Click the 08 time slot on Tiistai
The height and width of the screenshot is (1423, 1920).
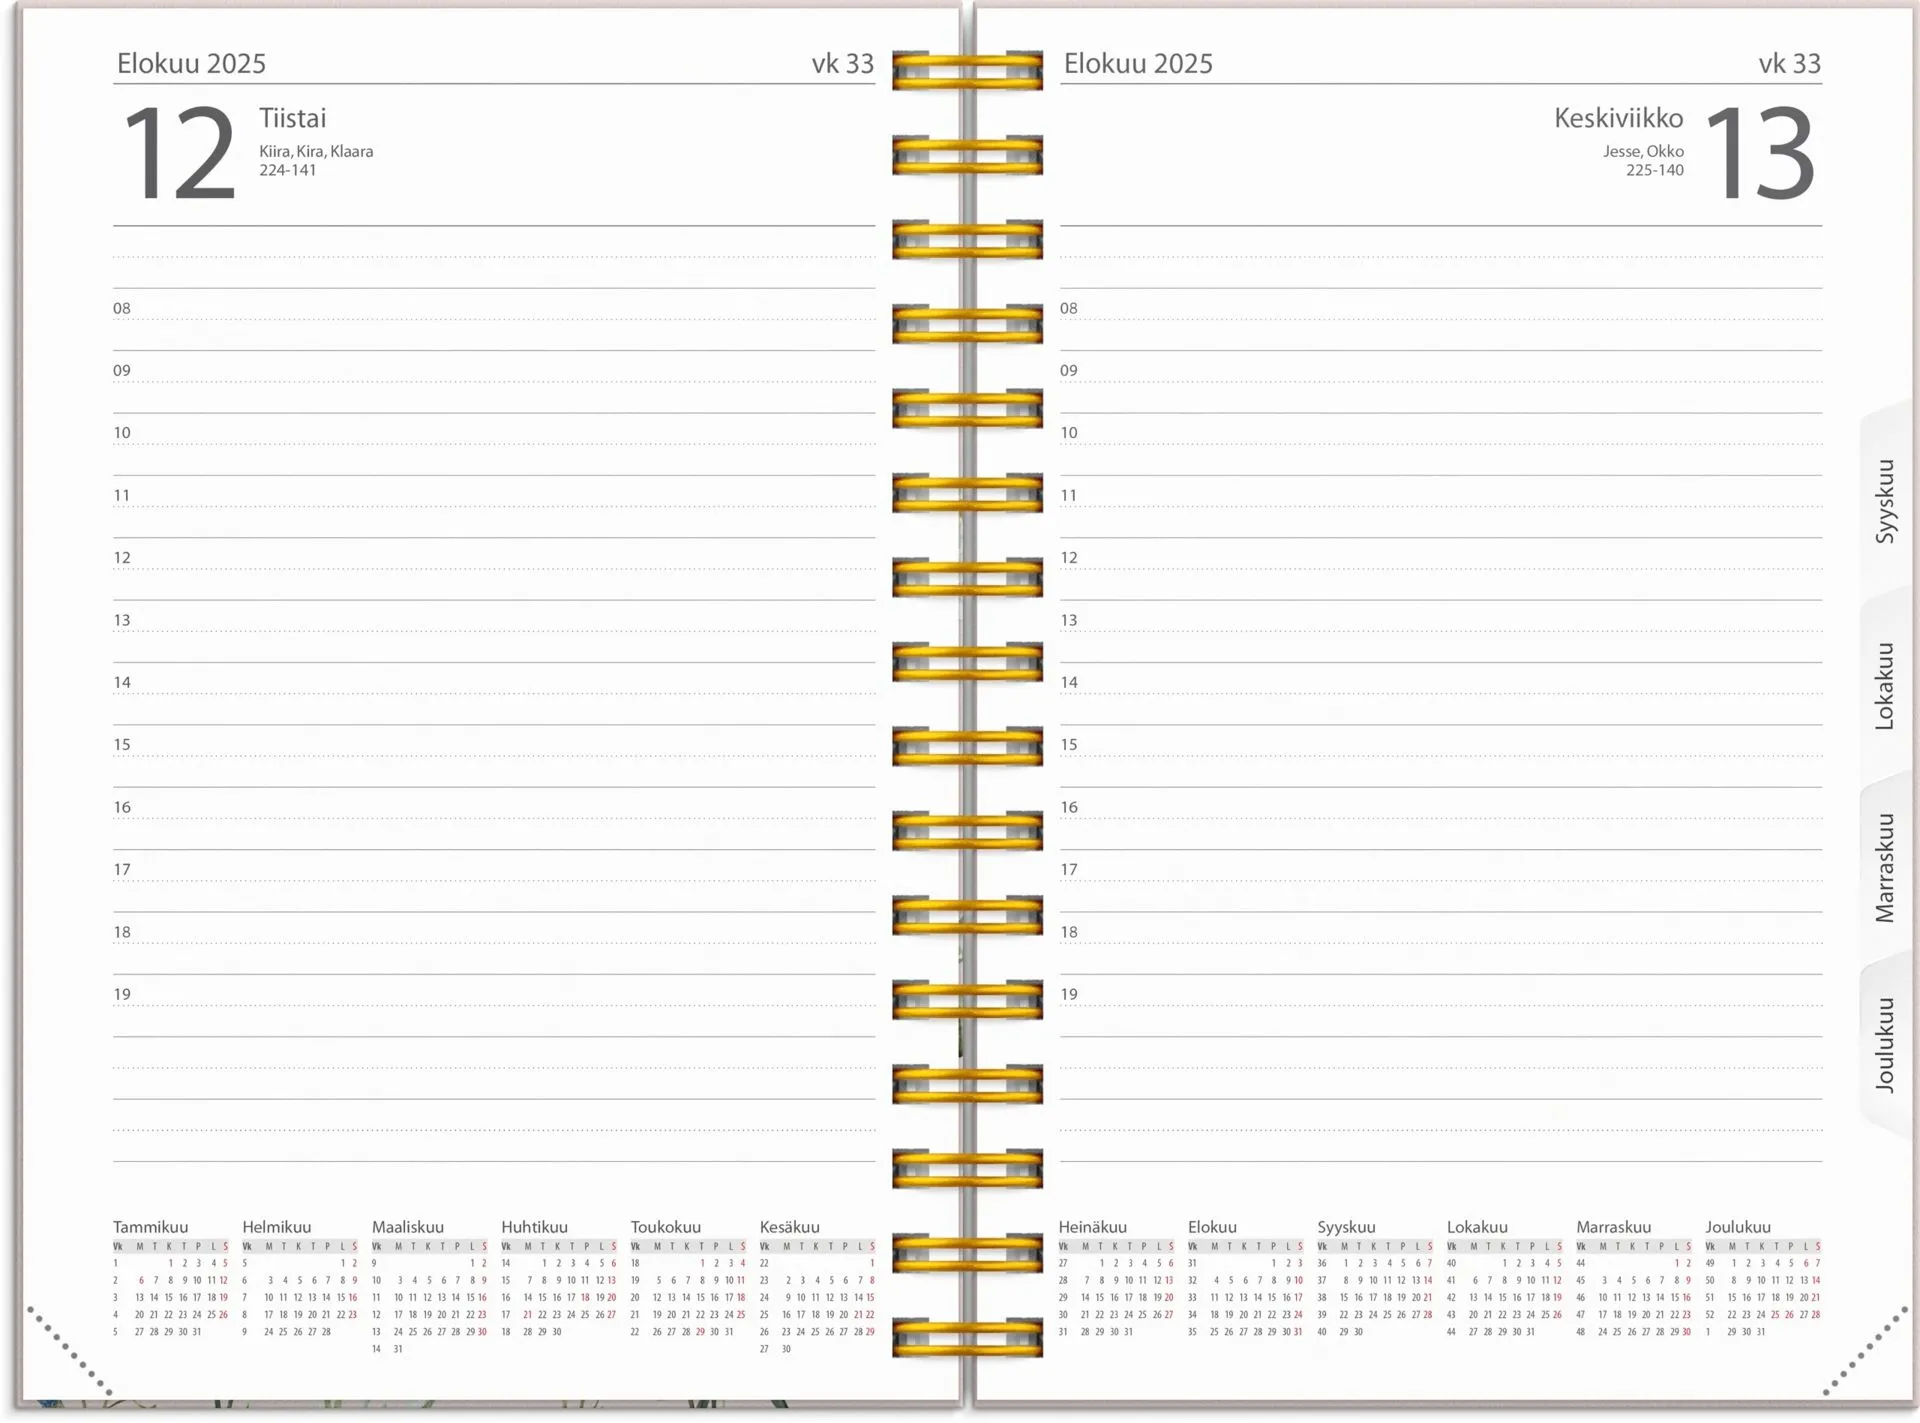494,319
